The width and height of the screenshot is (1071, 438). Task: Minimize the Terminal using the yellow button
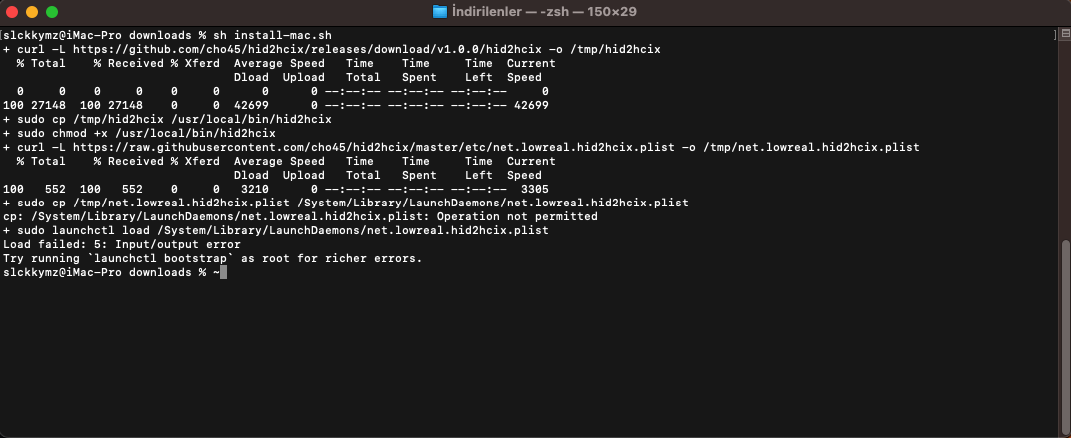pyautogui.click(x=32, y=12)
